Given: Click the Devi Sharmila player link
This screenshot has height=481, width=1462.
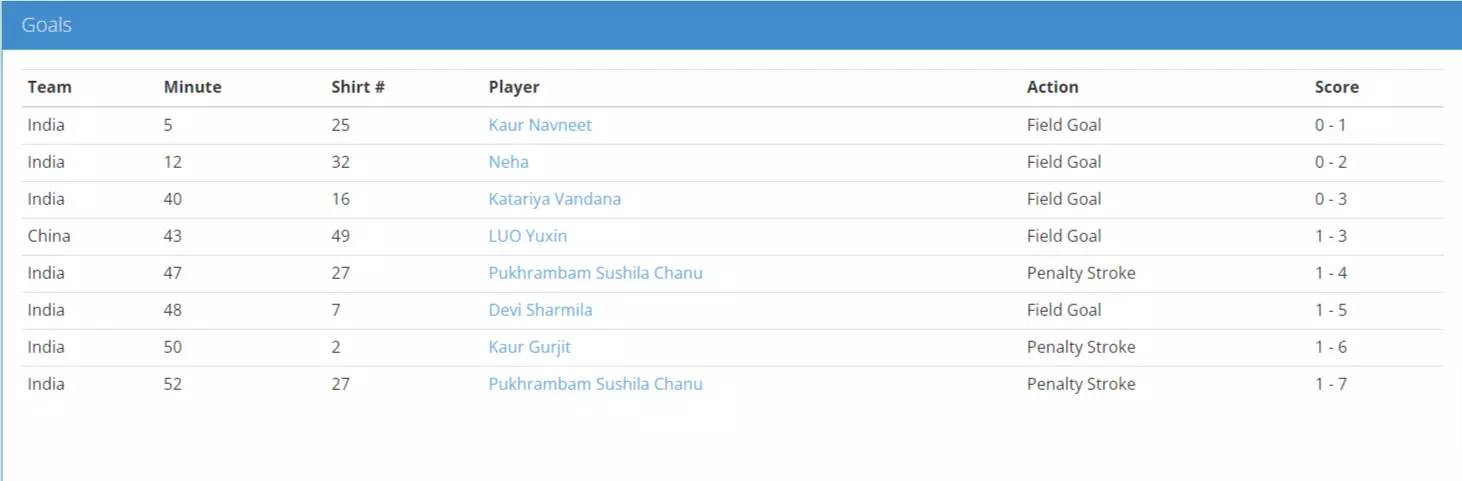Looking at the screenshot, I should pyautogui.click(x=540, y=310).
